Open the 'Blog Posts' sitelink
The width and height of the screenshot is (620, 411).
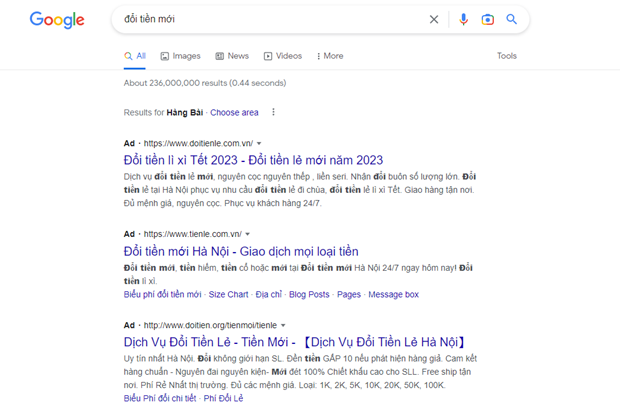pos(309,294)
